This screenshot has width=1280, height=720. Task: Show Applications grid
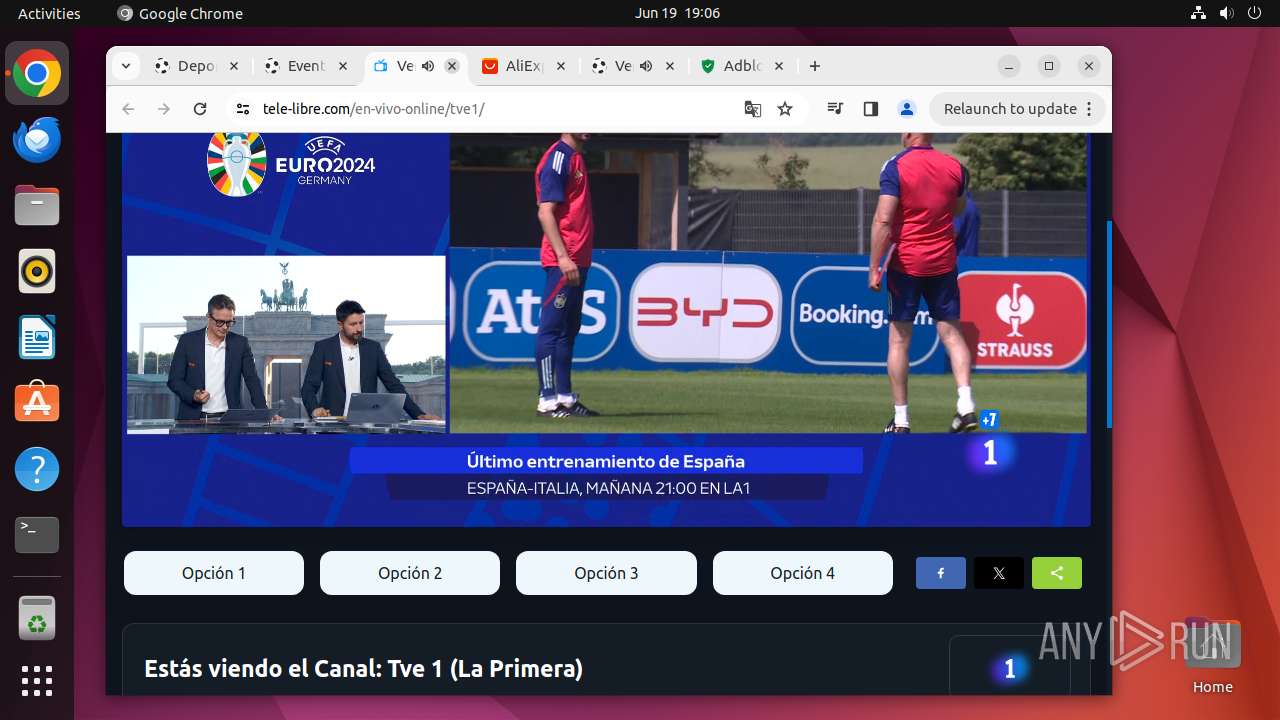(37, 681)
